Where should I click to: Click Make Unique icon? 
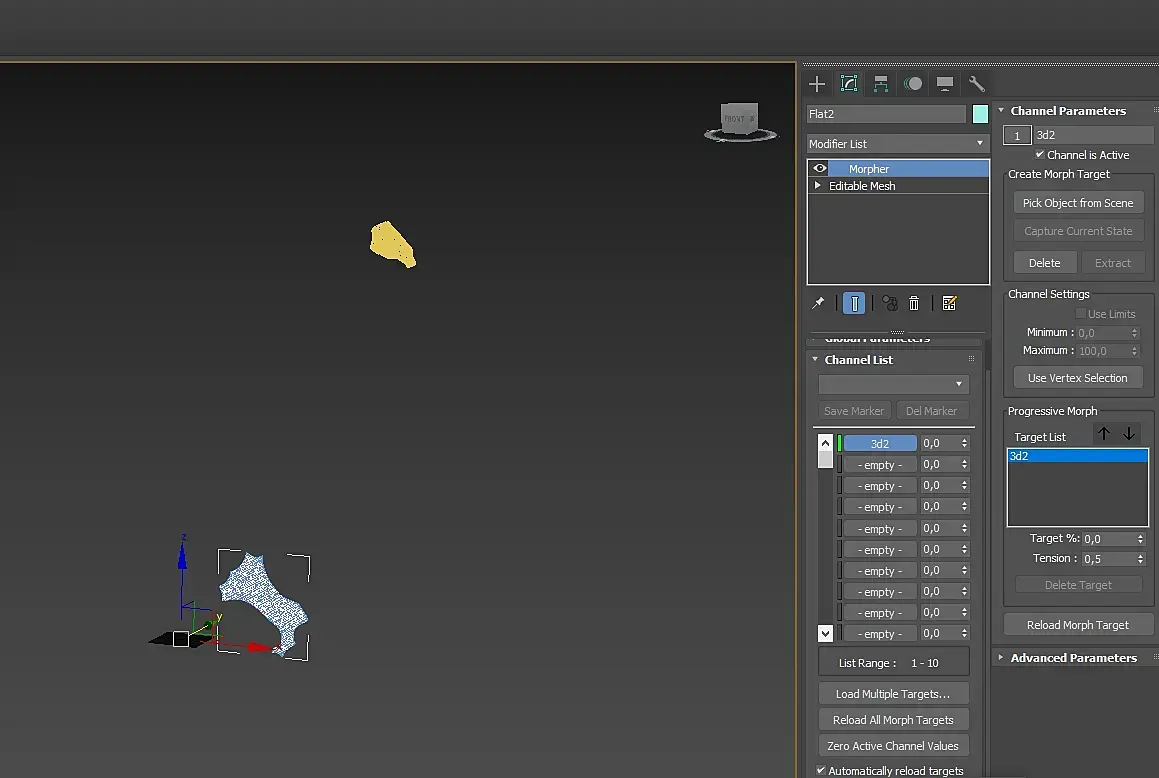[890, 303]
